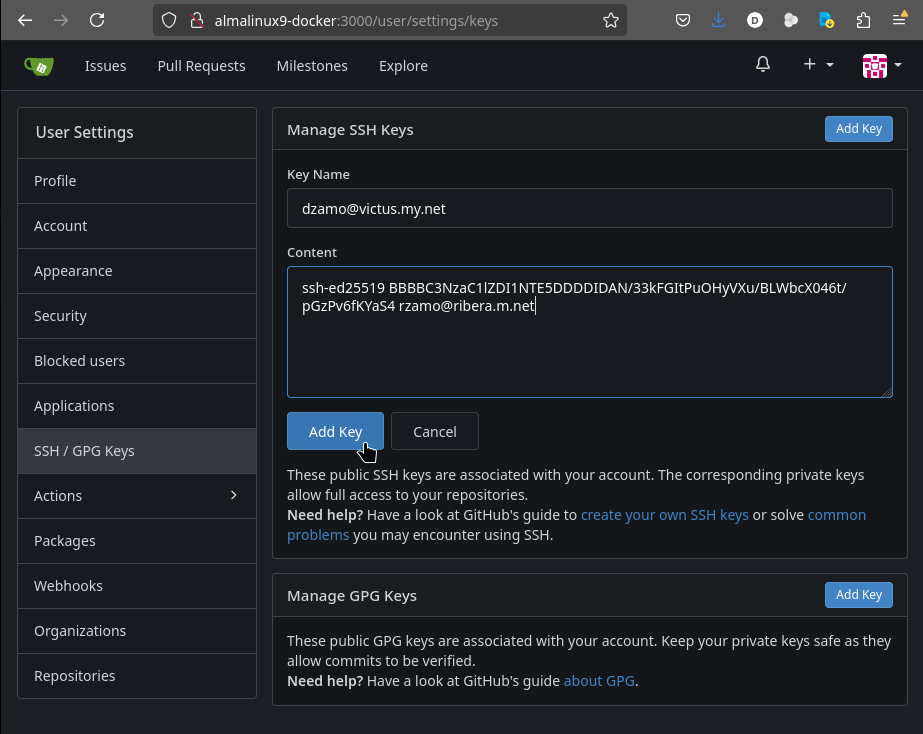Image resolution: width=923 pixels, height=734 pixels.
Task: Cancel adding the SSH key
Action: [x=434, y=431]
